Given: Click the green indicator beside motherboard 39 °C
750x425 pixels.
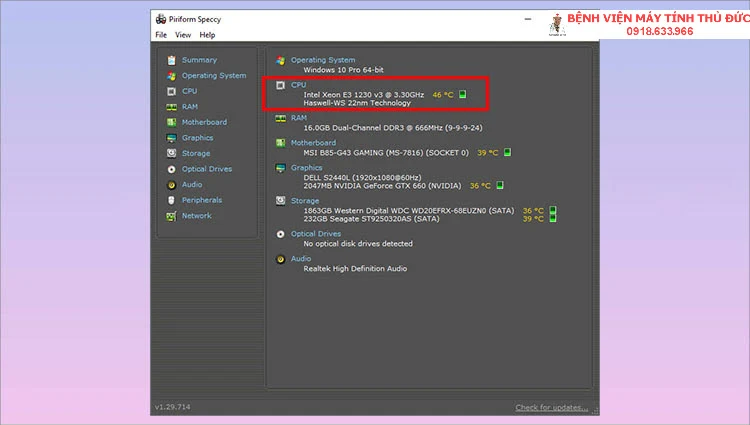Looking at the screenshot, I should 507,152.
